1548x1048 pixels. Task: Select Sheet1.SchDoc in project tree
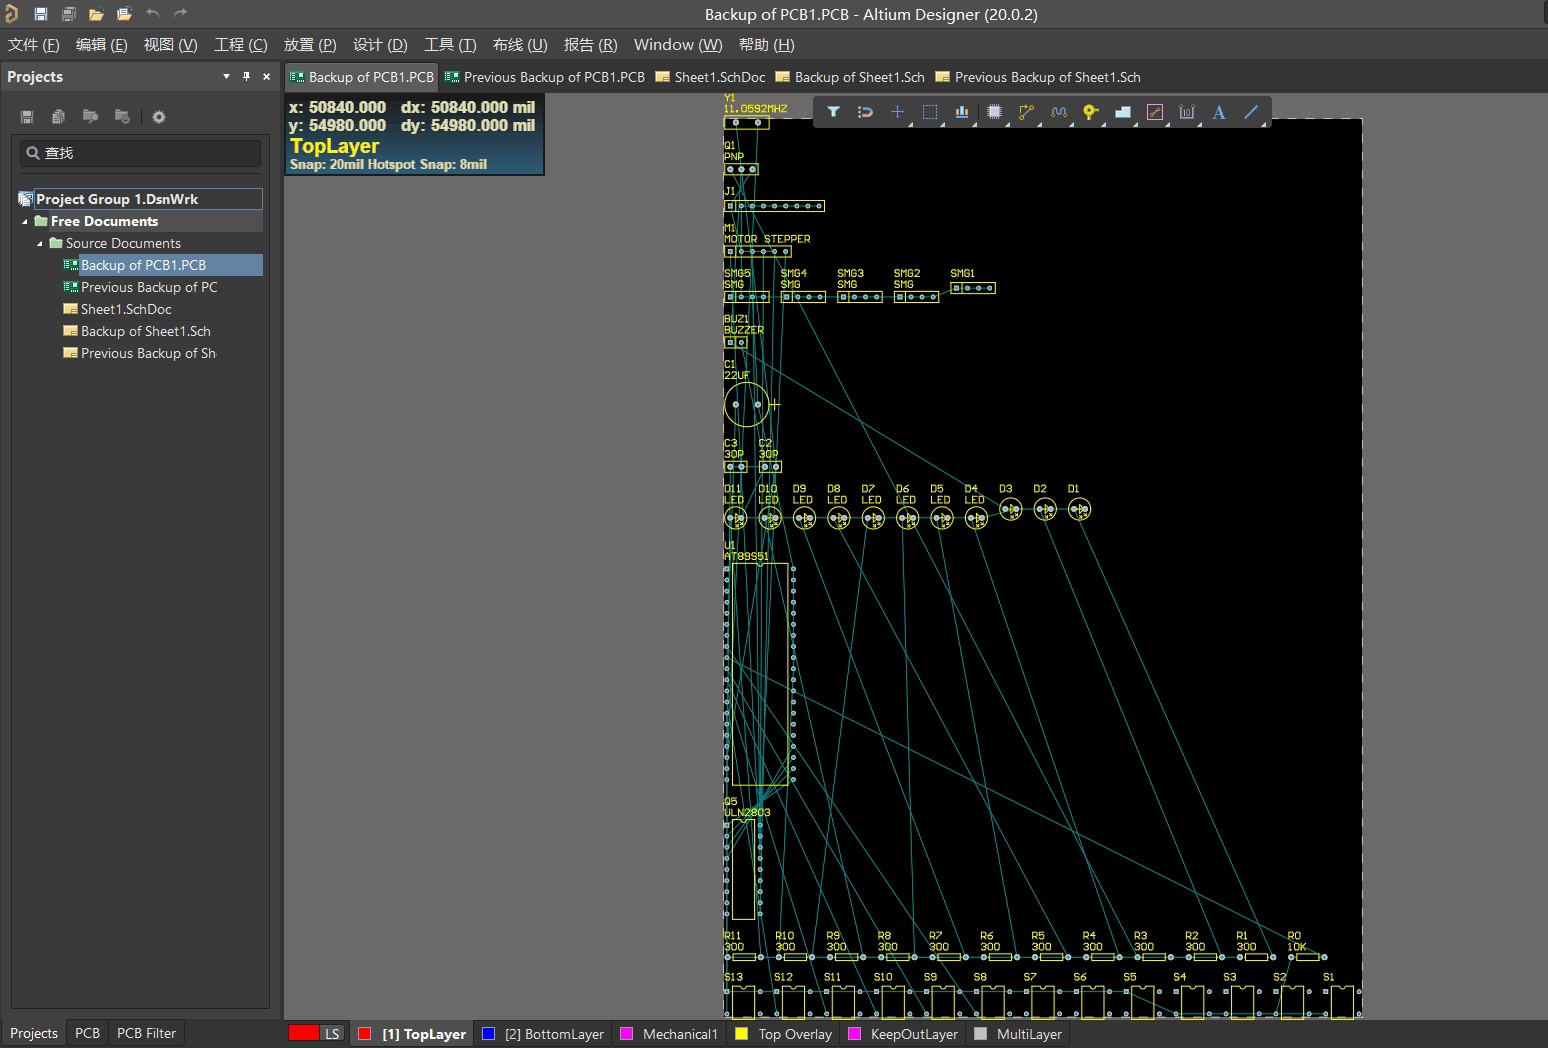click(126, 309)
